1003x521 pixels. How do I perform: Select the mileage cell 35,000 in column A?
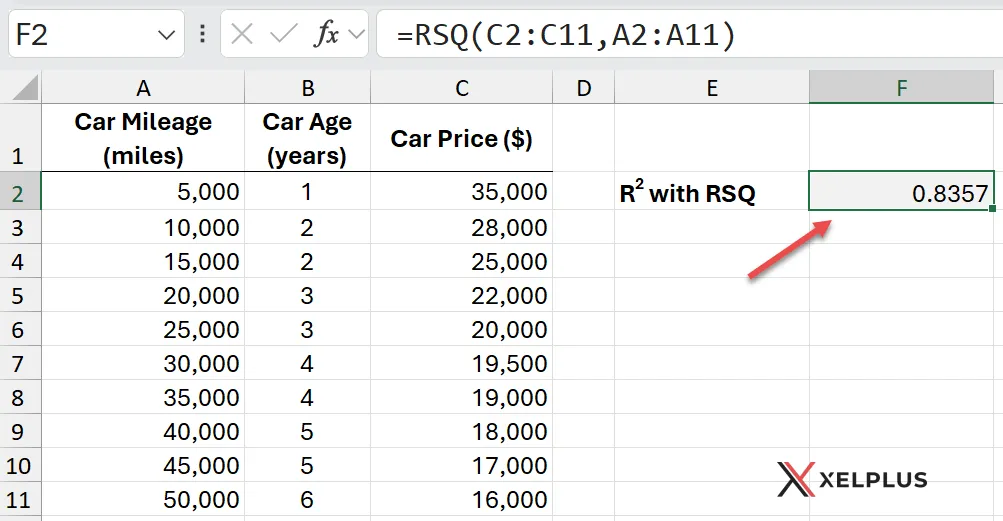click(143, 397)
